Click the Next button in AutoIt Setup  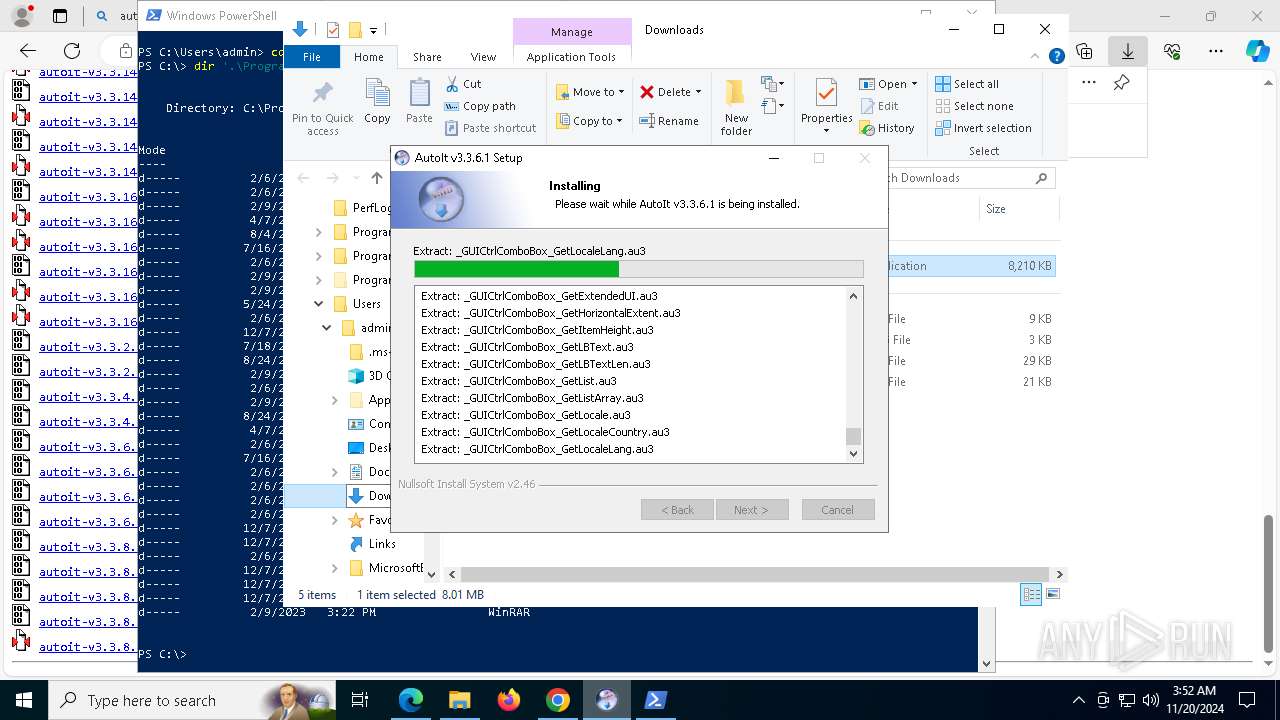pyautogui.click(x=752, y=510)
